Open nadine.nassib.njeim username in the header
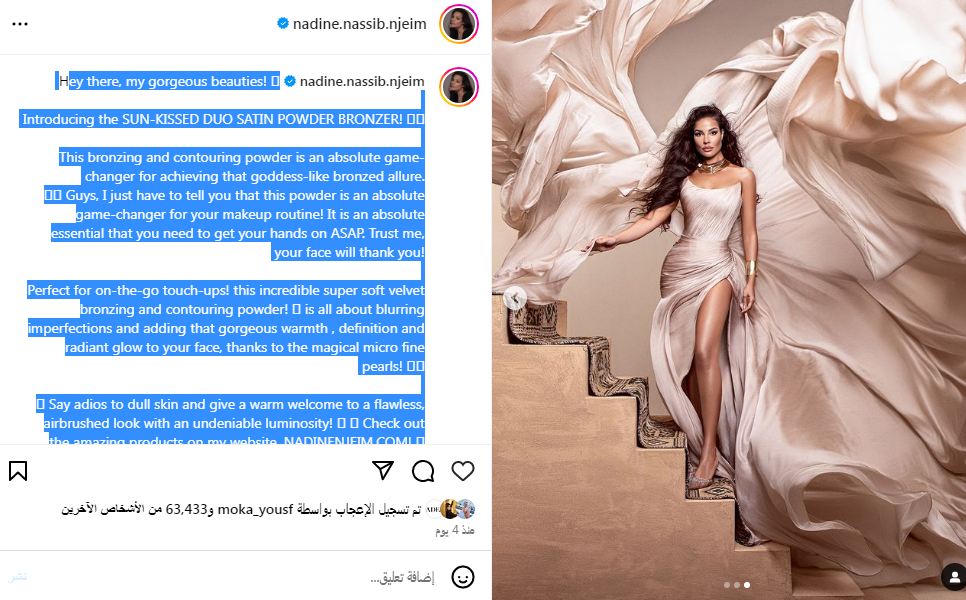This screenshot has height=600, width=966. [359, 24]
